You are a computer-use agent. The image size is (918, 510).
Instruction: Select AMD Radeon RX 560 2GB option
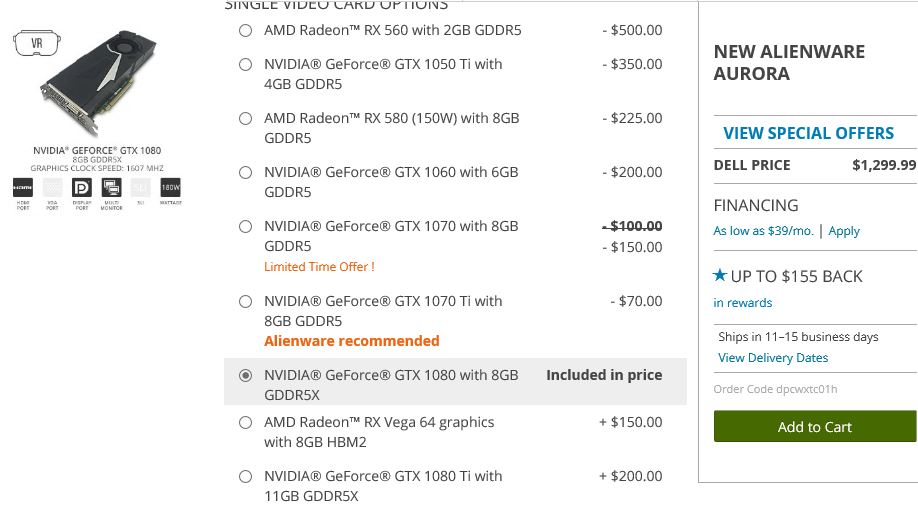pos(245,30)
